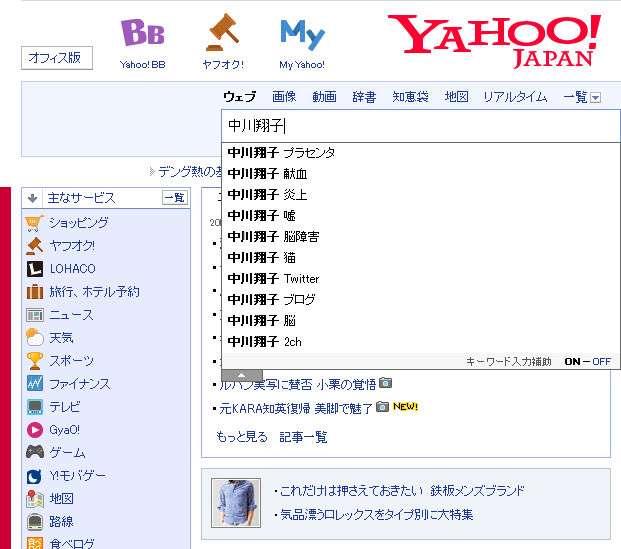This screenshot has width=621, height=549.
Task: Choose suggestion 中川翔子 脳障害
Action: click(421, 236)
